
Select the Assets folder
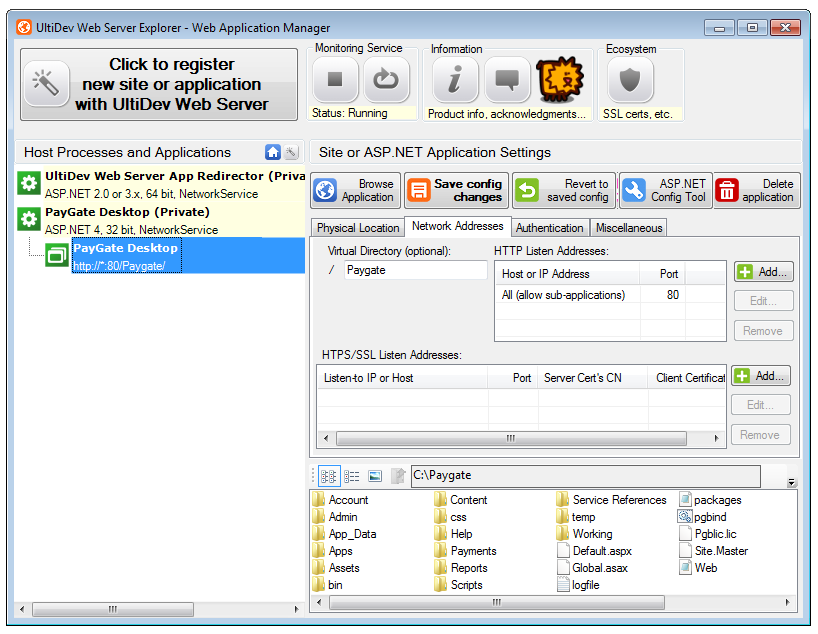(x=336, y=568)
